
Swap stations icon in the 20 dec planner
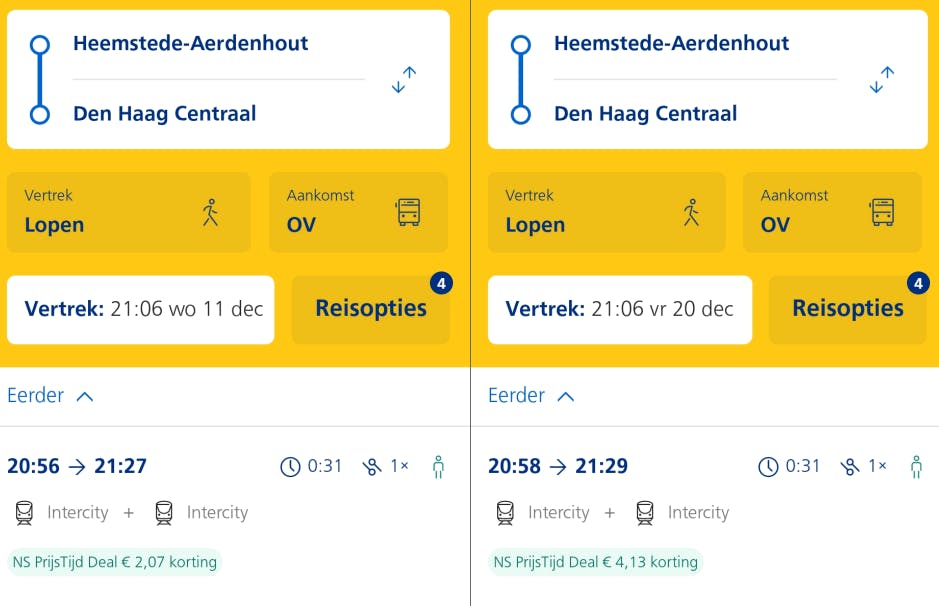tap(881, 80)
